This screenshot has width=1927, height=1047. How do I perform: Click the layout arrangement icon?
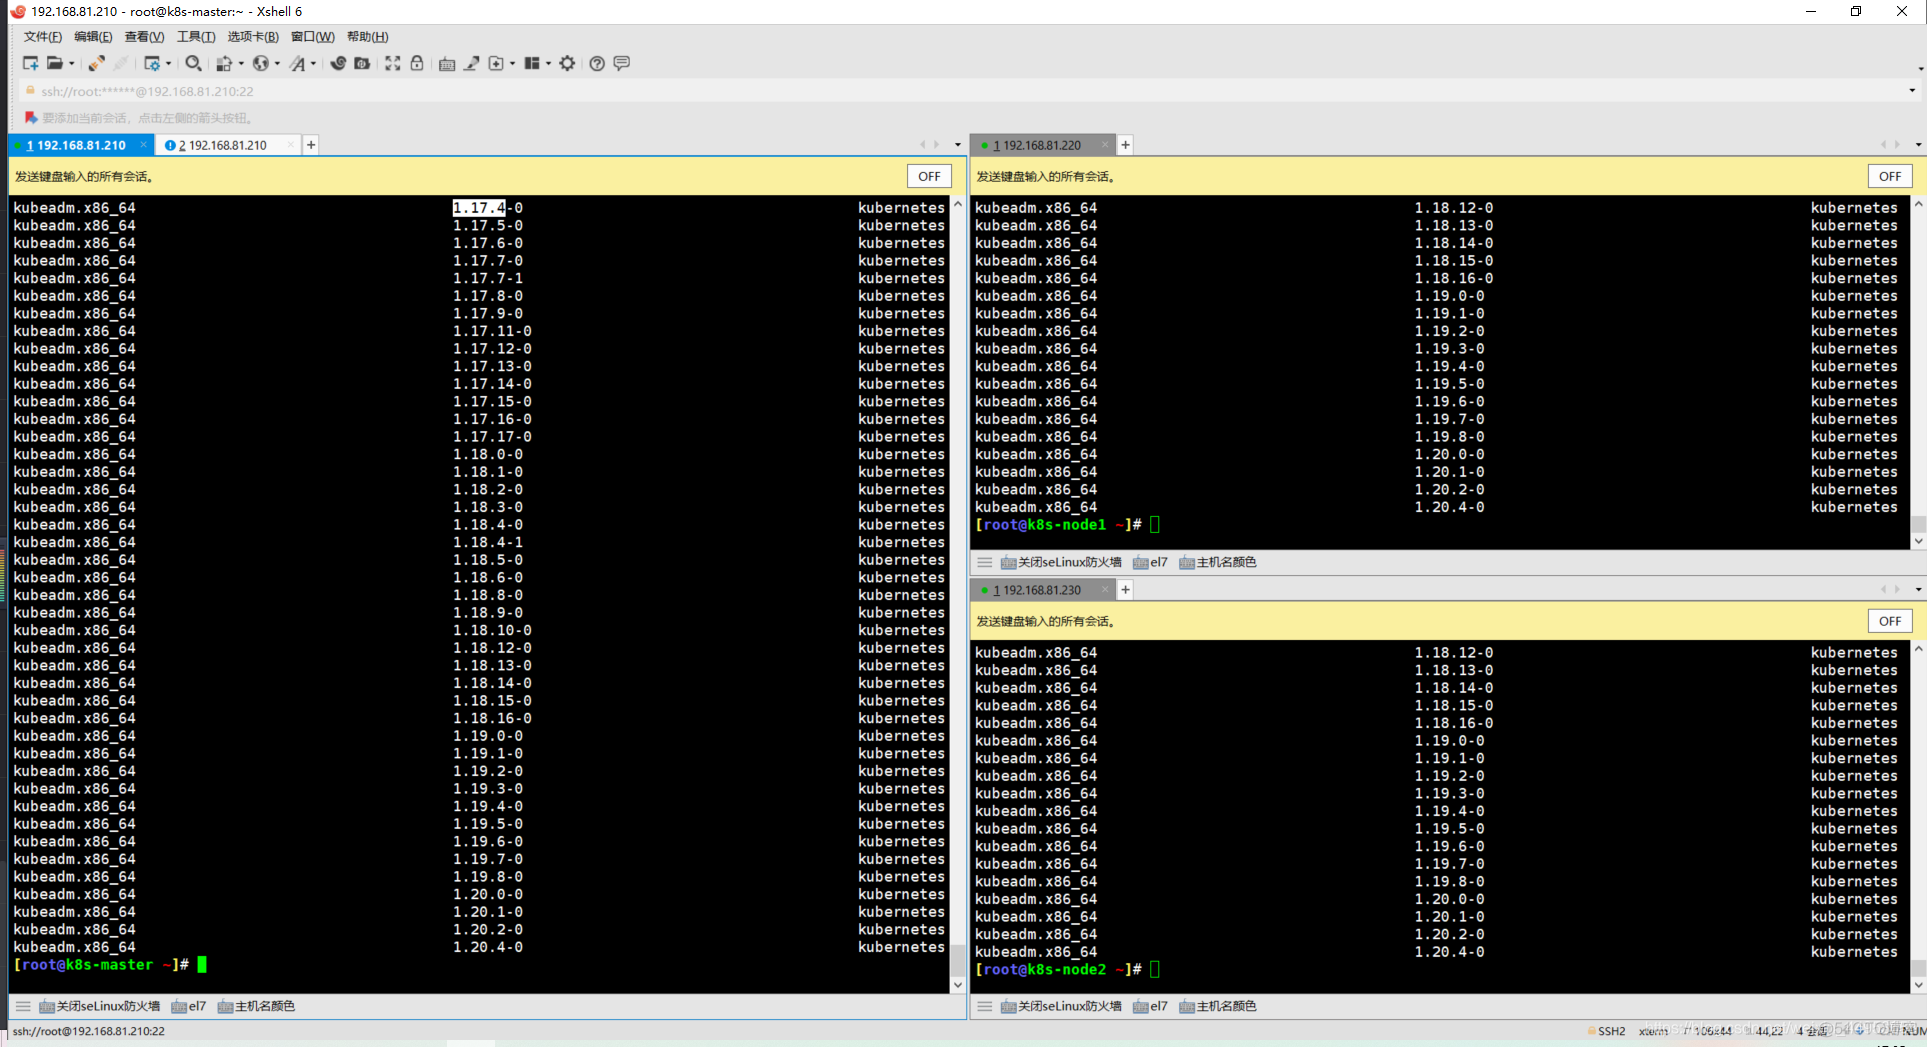pos(532,63)
